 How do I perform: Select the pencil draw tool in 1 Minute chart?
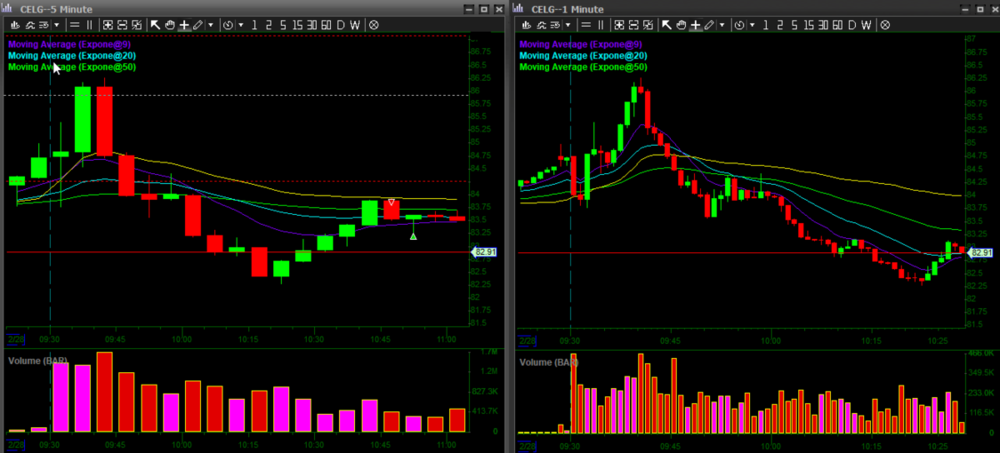pyautogui.click(x=710, y=24)
